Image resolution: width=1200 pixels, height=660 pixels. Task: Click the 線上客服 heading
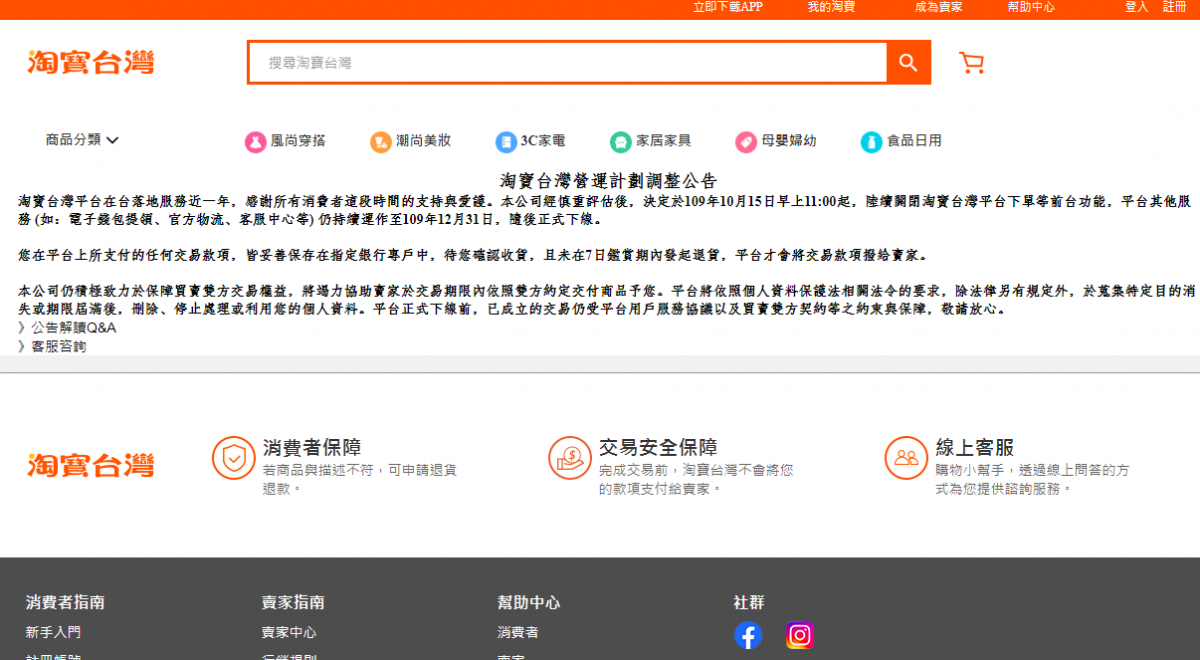pyautogui.click(x=975, y=447)
